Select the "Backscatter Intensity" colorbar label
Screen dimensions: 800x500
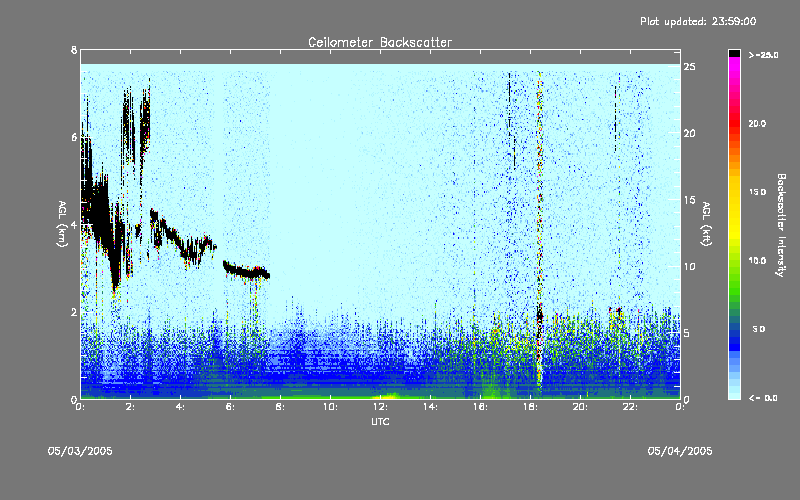(781, 224)
